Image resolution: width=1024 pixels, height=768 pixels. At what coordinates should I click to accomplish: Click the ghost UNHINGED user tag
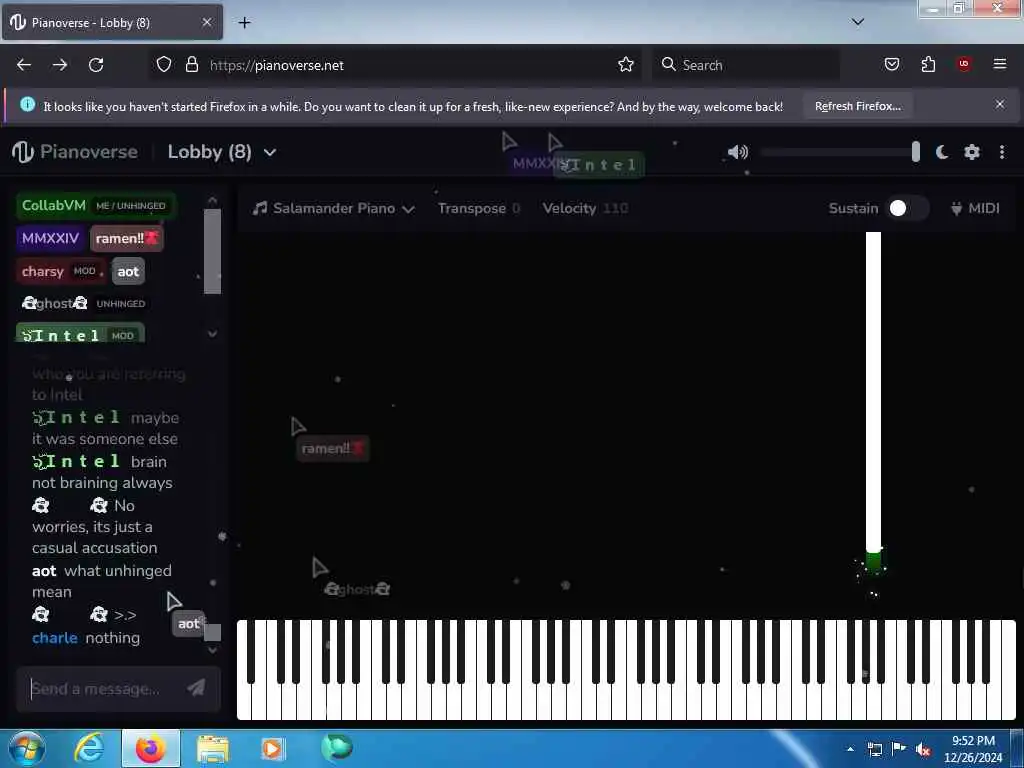(x=84, y=303)
